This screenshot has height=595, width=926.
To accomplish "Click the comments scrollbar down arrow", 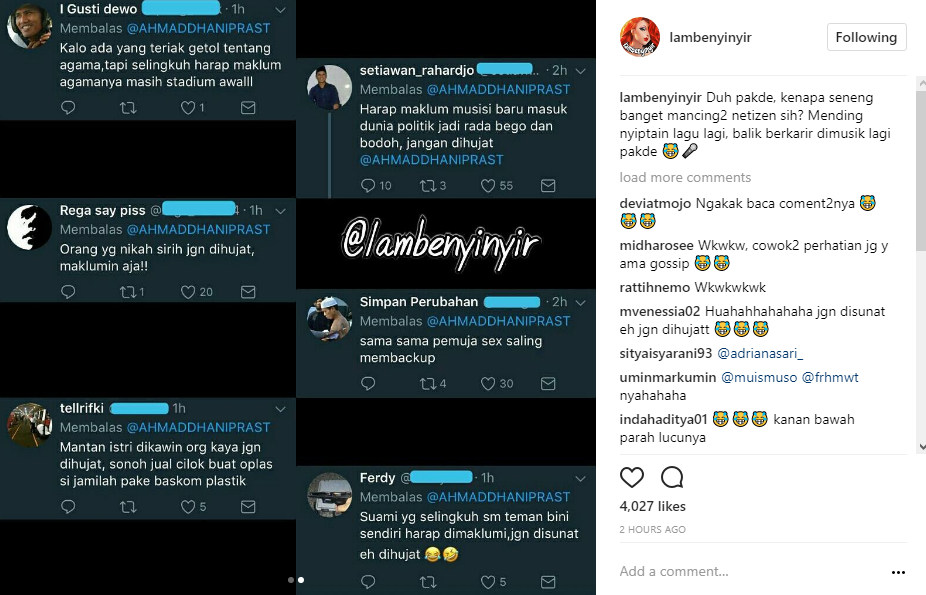I will click(x=922, y=447).
